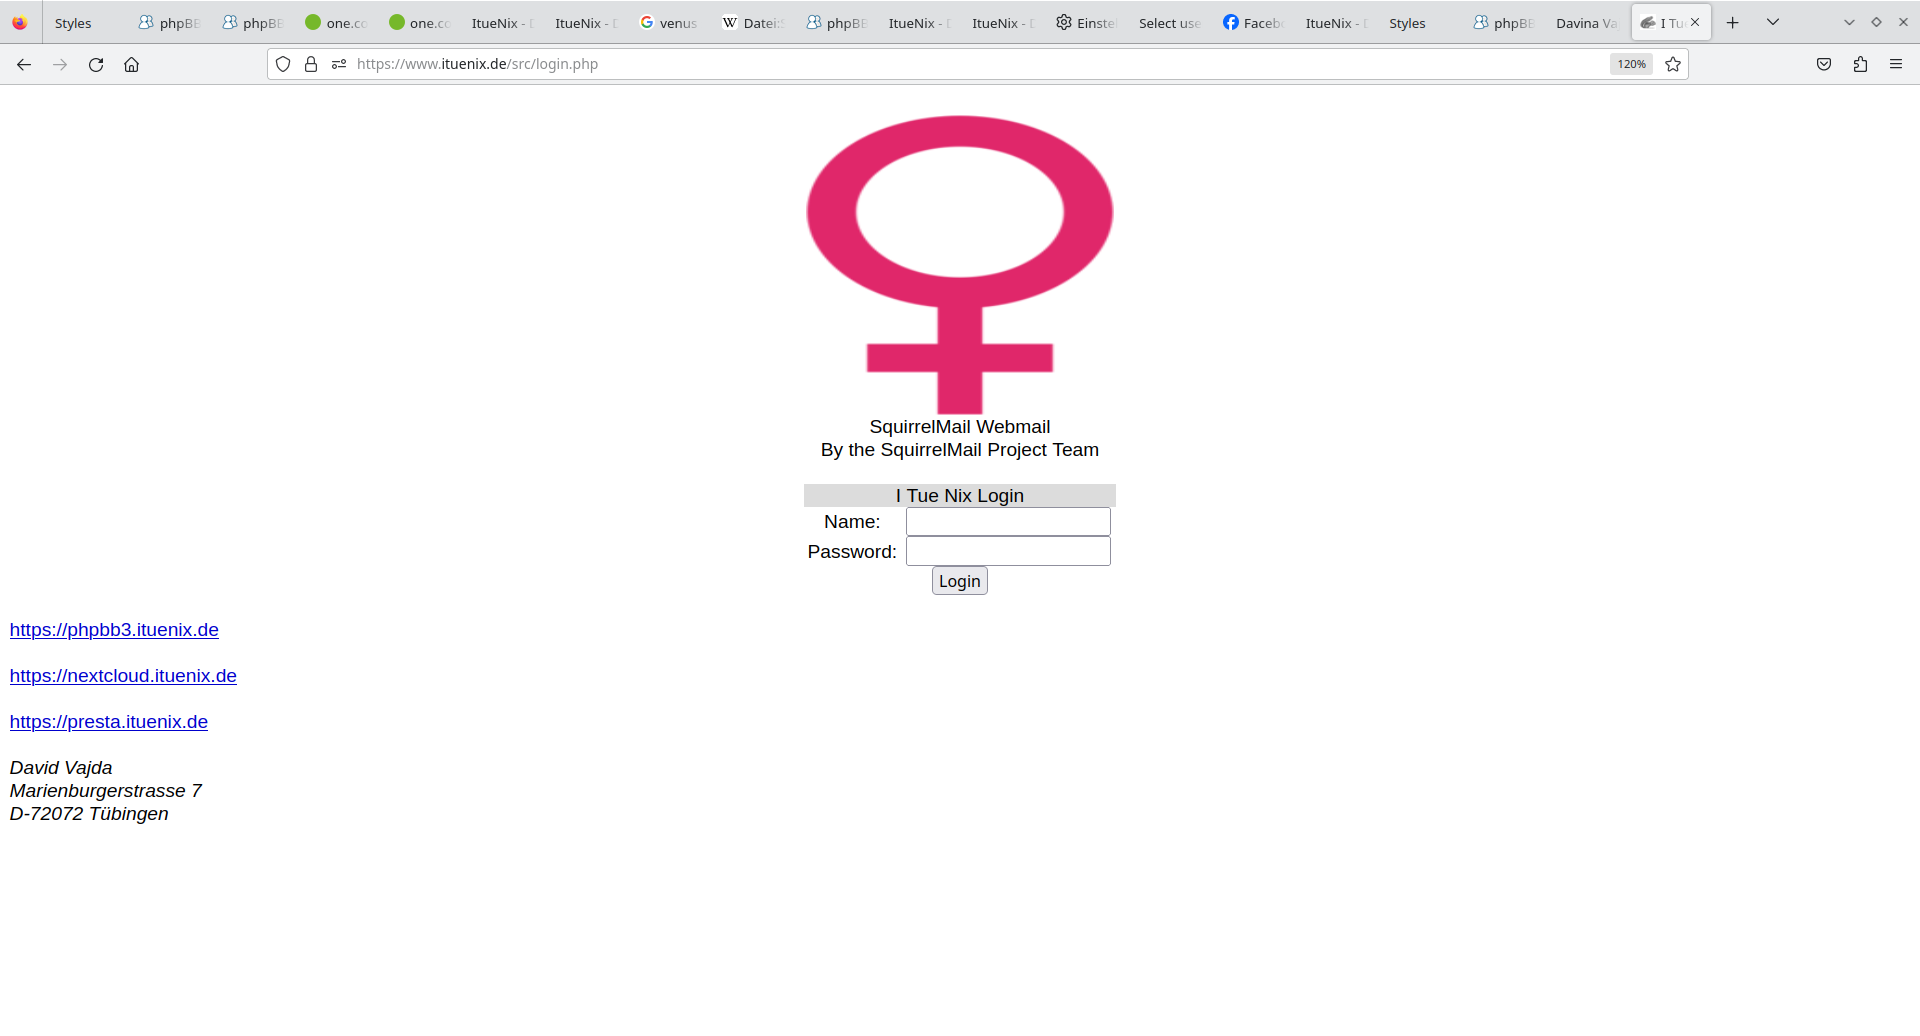The width and height of the screenshot is (1920, 1036).
Task: Click the Password input field
Action: click(1008, 552)
